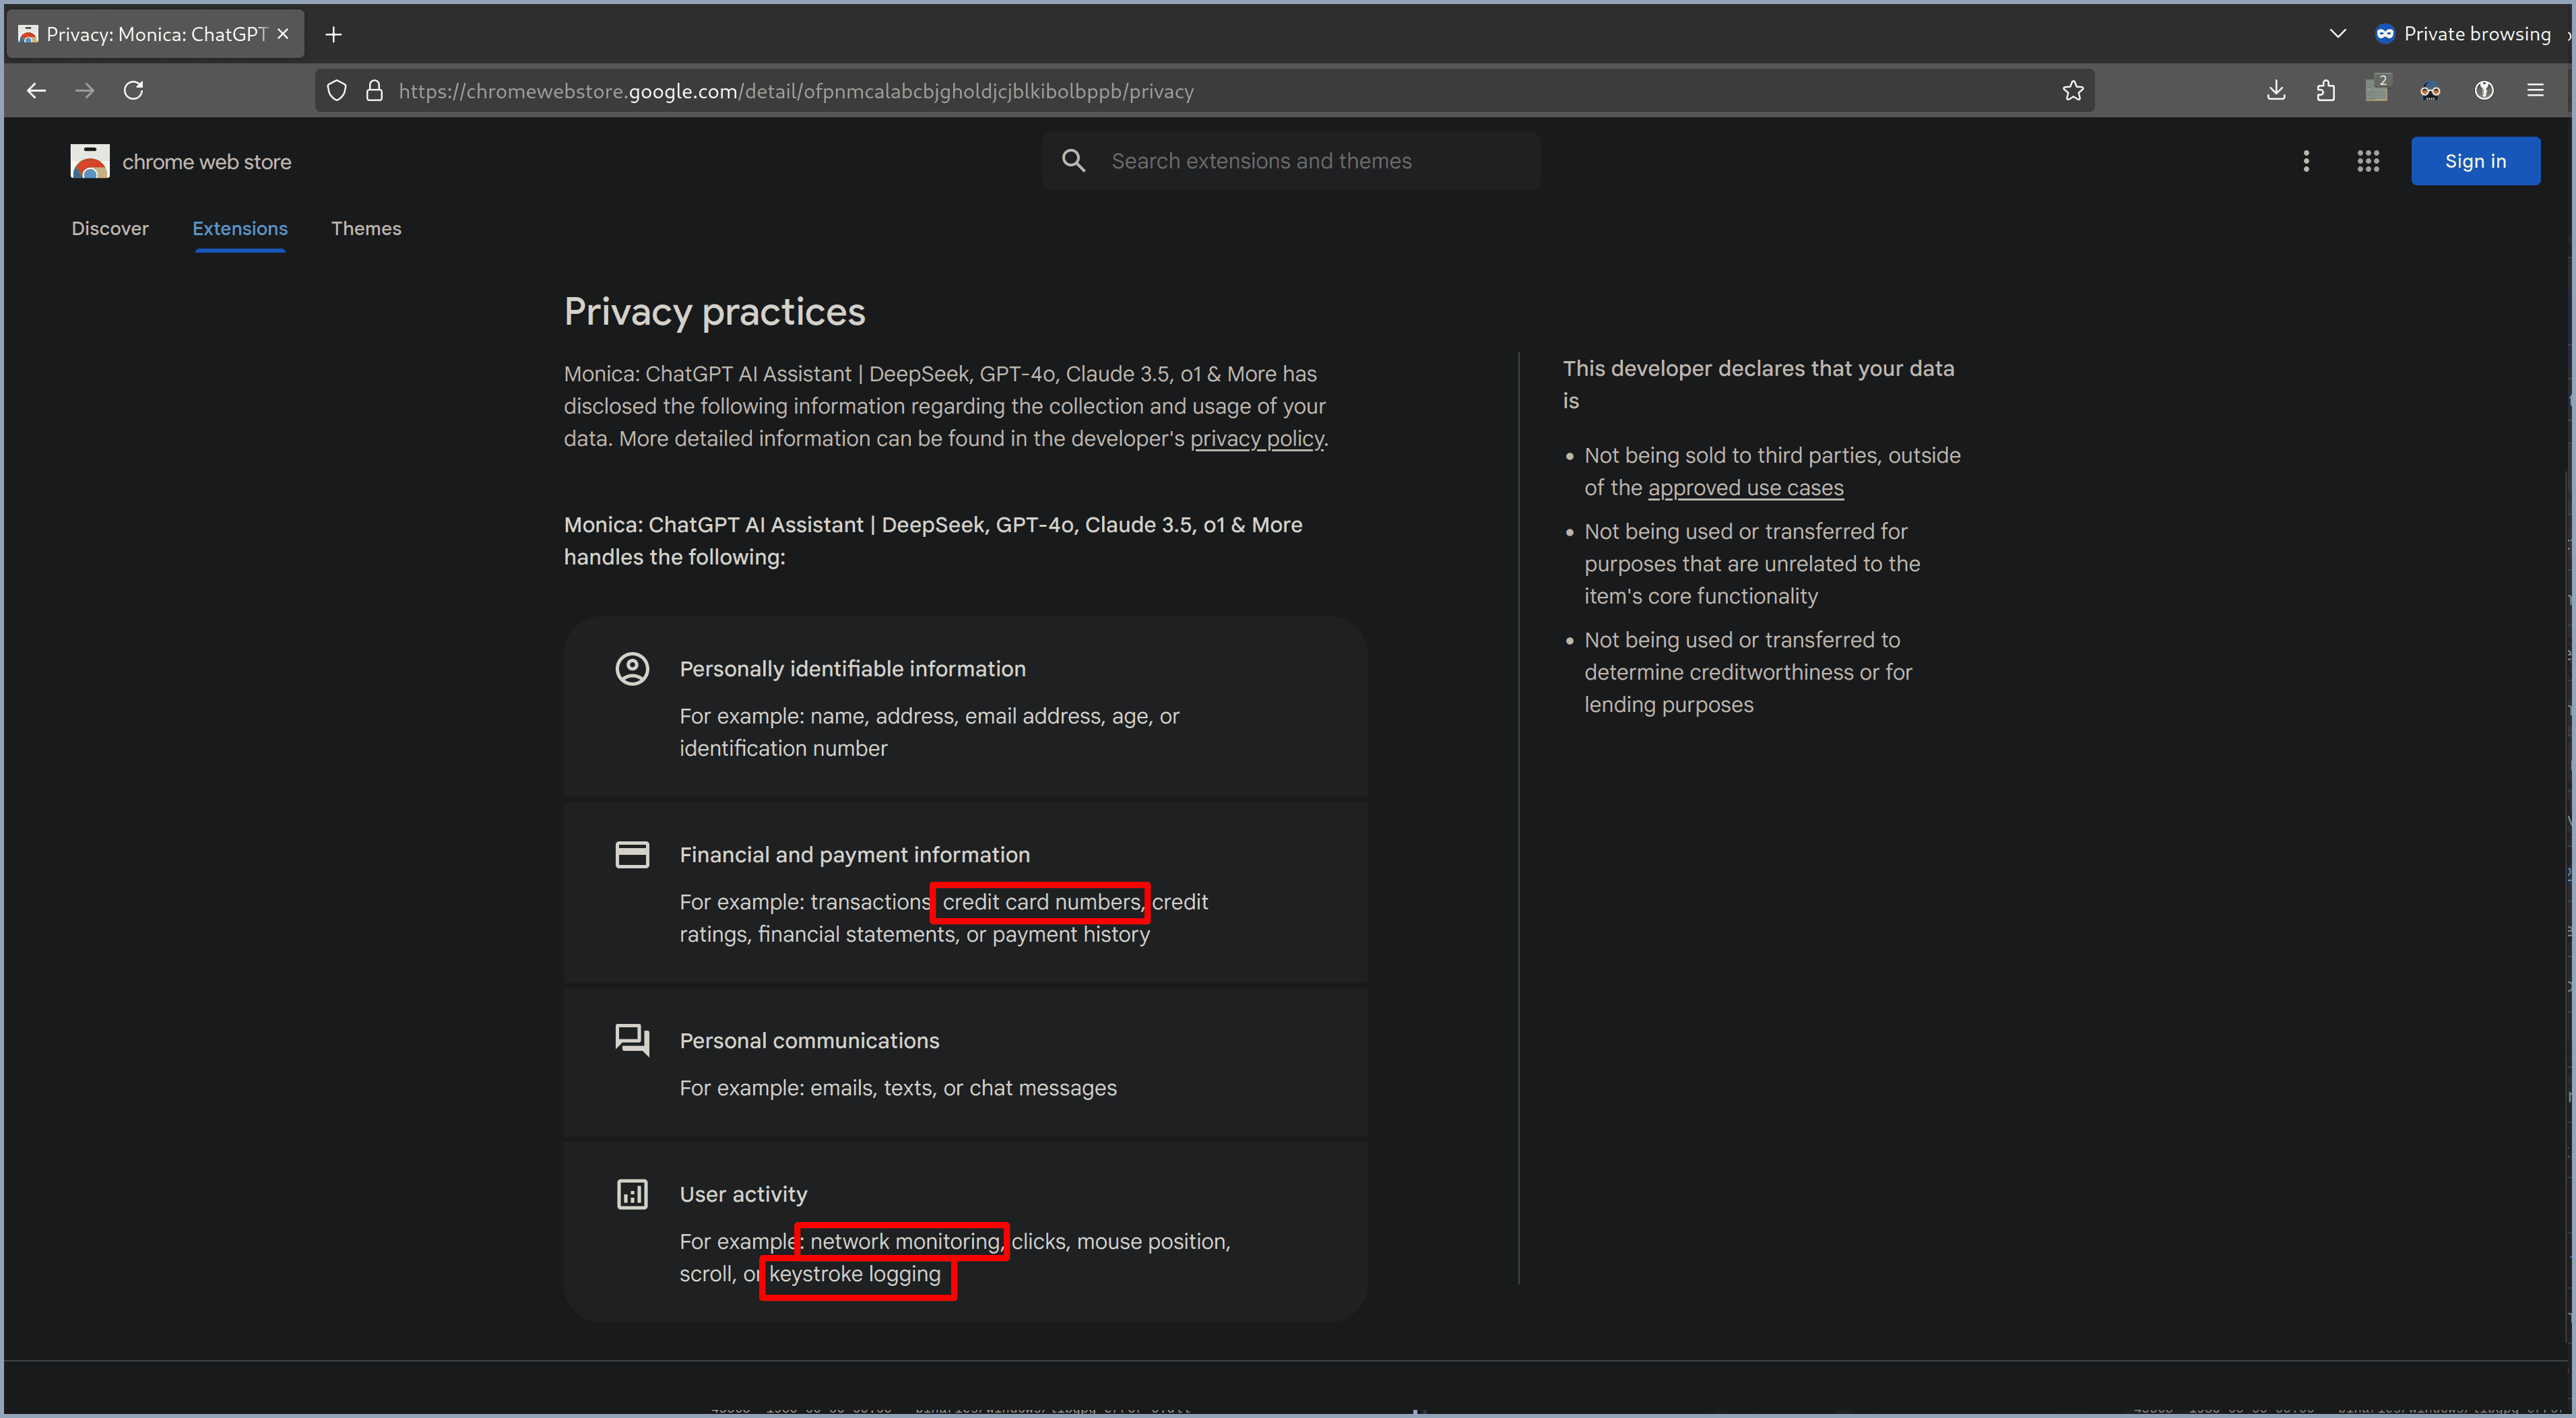Focus the Search extensions and themes field
Screen dimensions: 2576x1418
pos(1290,161)
